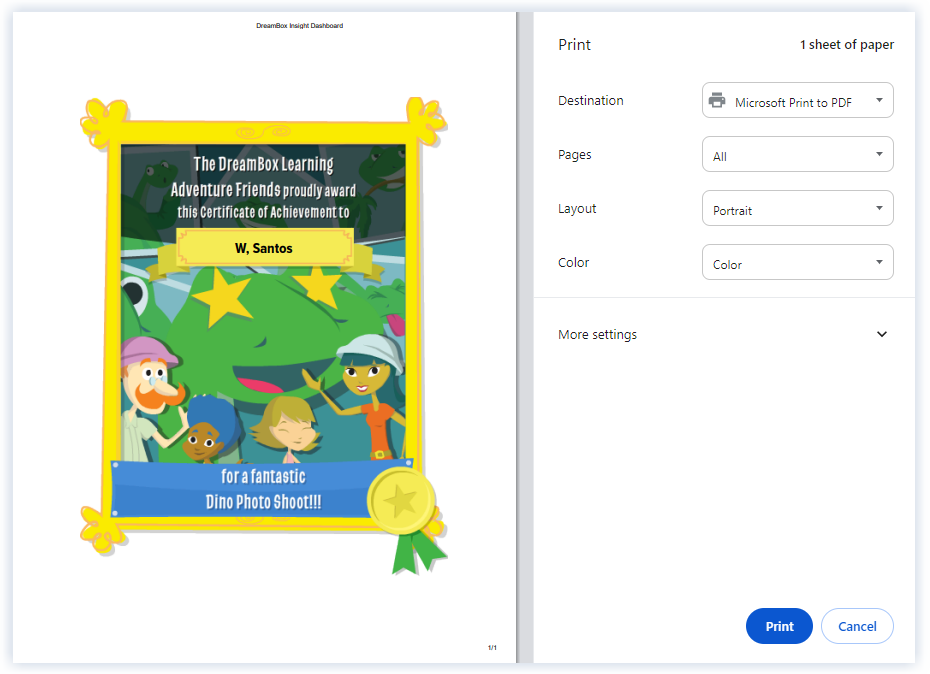Click the printer icon in Destination field
Screen dimensions: 930x674
(x=717, y=101)
